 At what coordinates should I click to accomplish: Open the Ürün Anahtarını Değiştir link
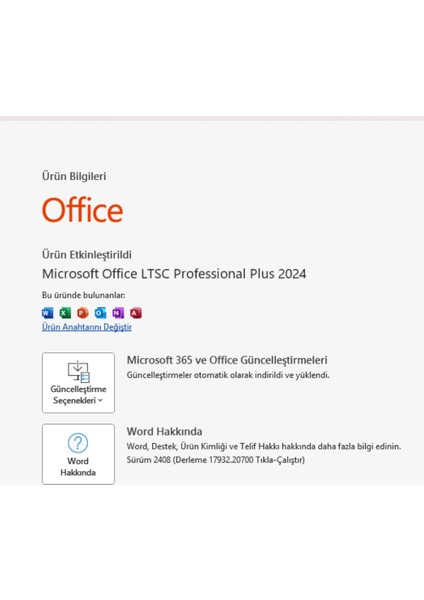87,327
